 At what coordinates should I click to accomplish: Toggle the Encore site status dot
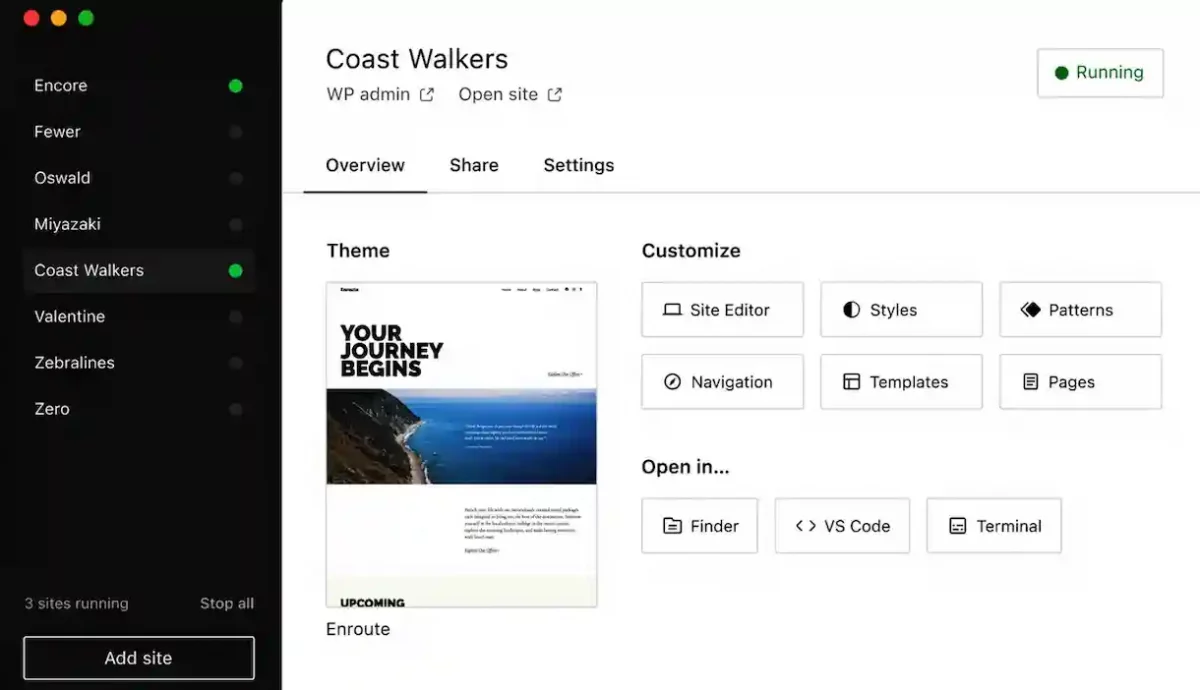[235, 86]
